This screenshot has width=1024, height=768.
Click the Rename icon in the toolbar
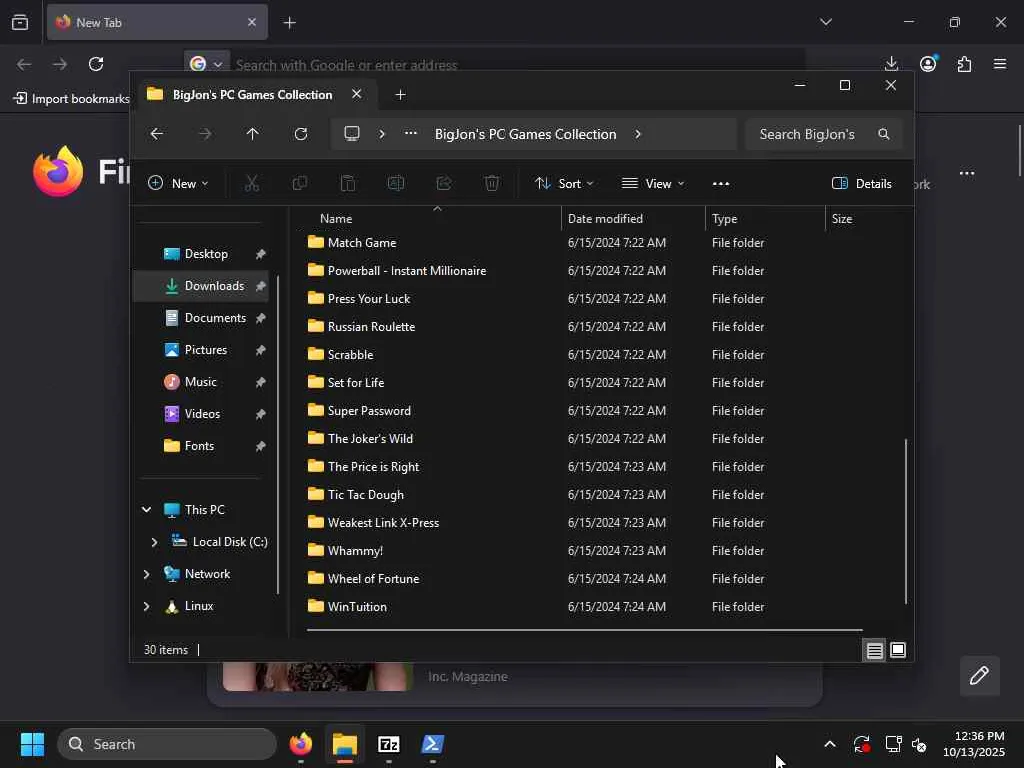(x=396, y=184)
